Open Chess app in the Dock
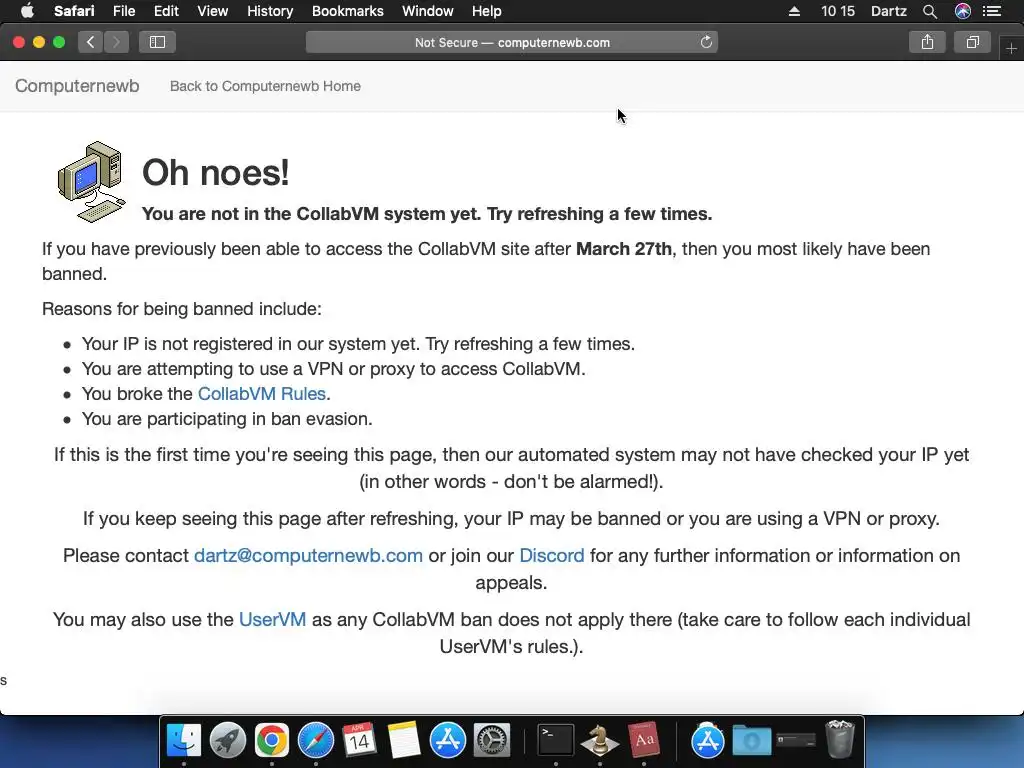1024x768 pixels. pyautogui.click(x=600, y=741)
